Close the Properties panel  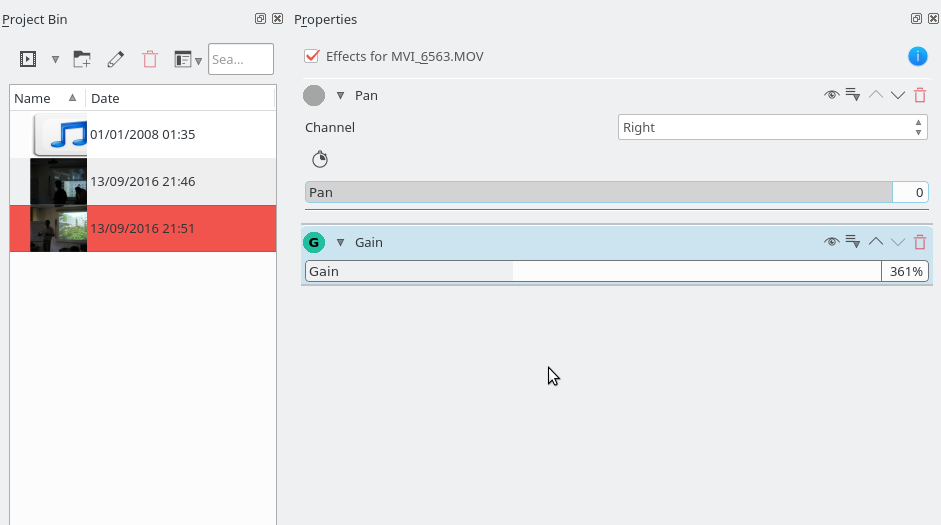[x=933, y=19]
